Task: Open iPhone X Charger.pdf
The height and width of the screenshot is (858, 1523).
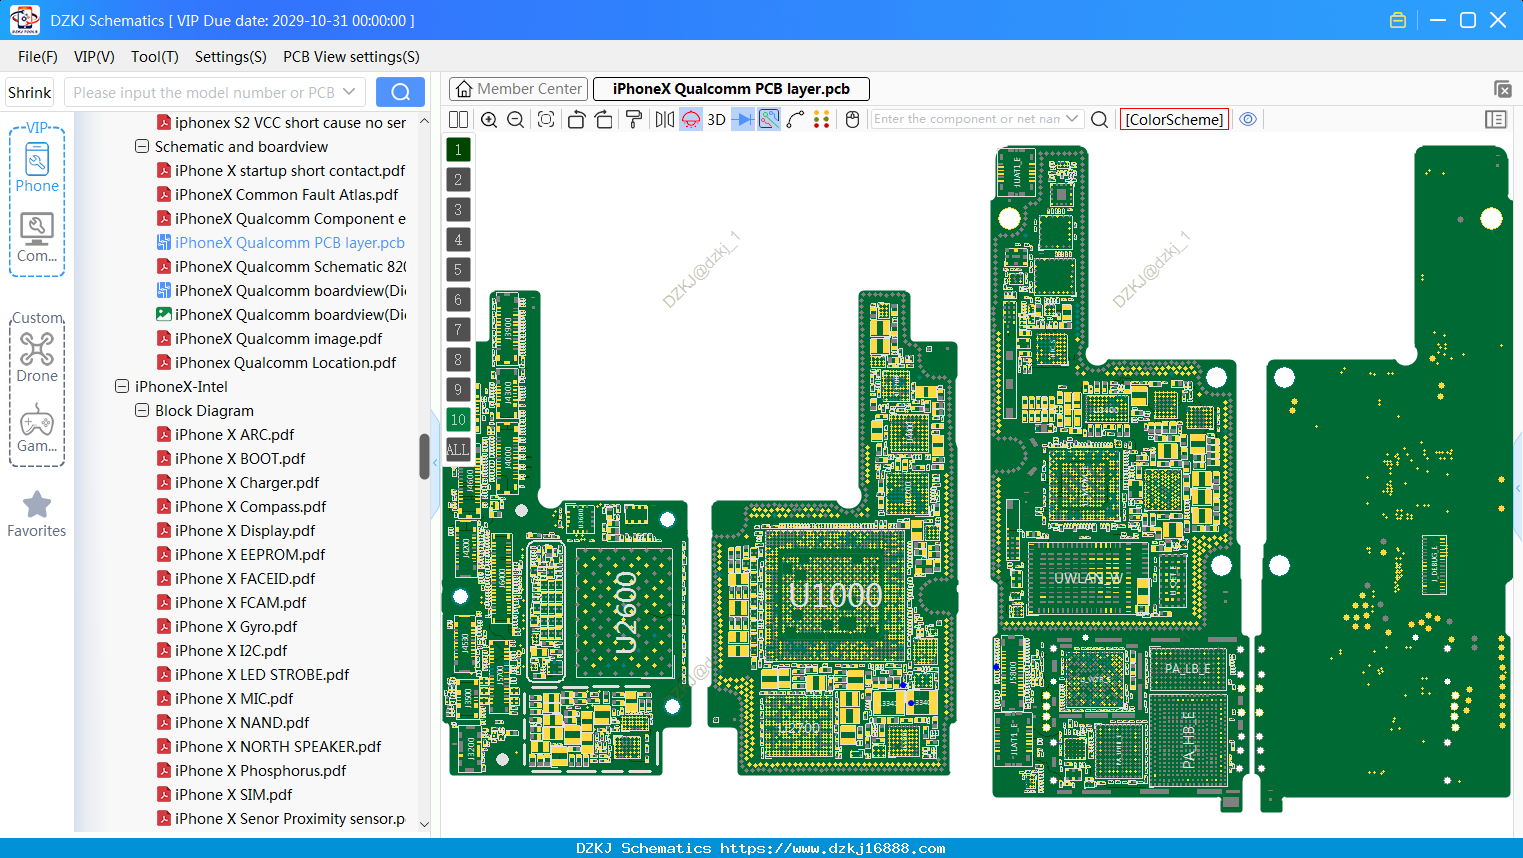Action: click(247, 483)
